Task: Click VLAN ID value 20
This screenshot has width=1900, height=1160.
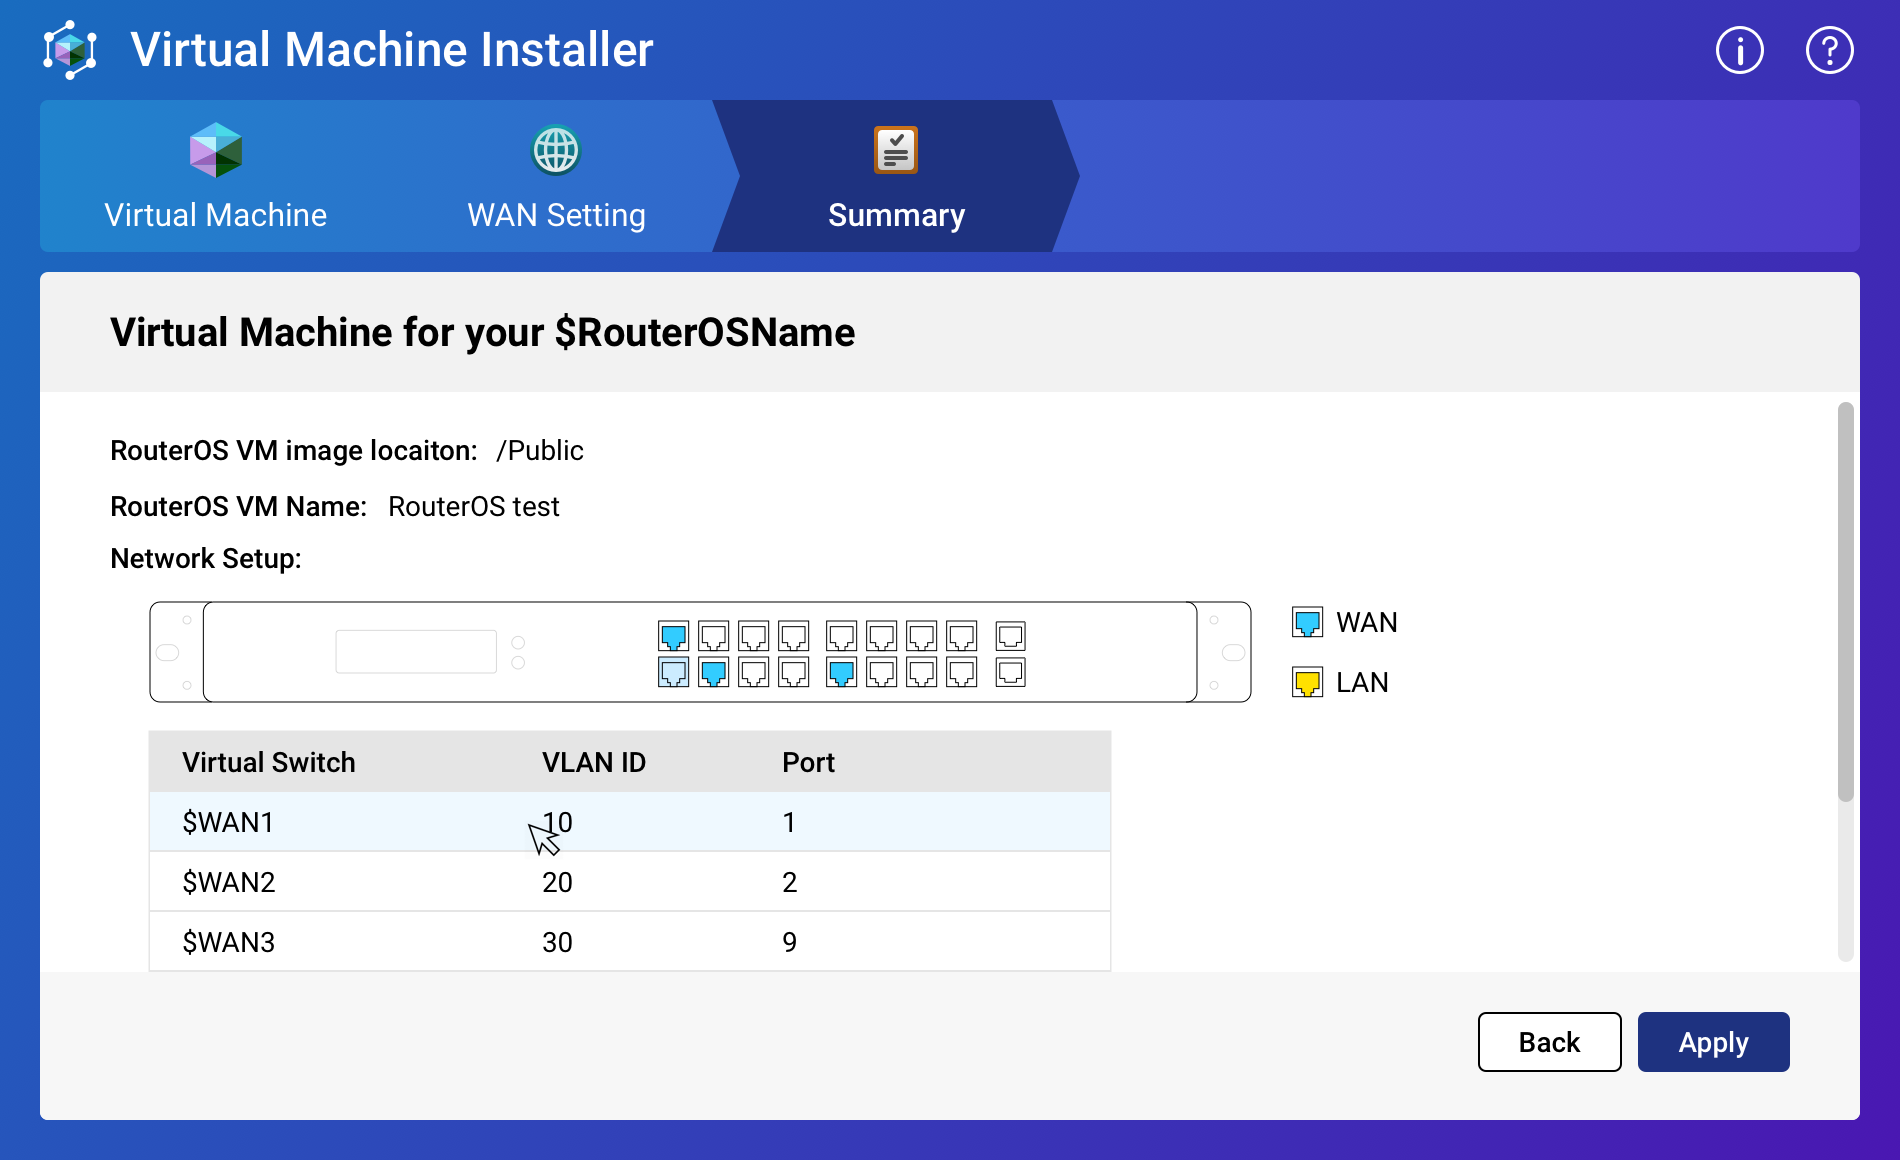Action: pos(557,882)
